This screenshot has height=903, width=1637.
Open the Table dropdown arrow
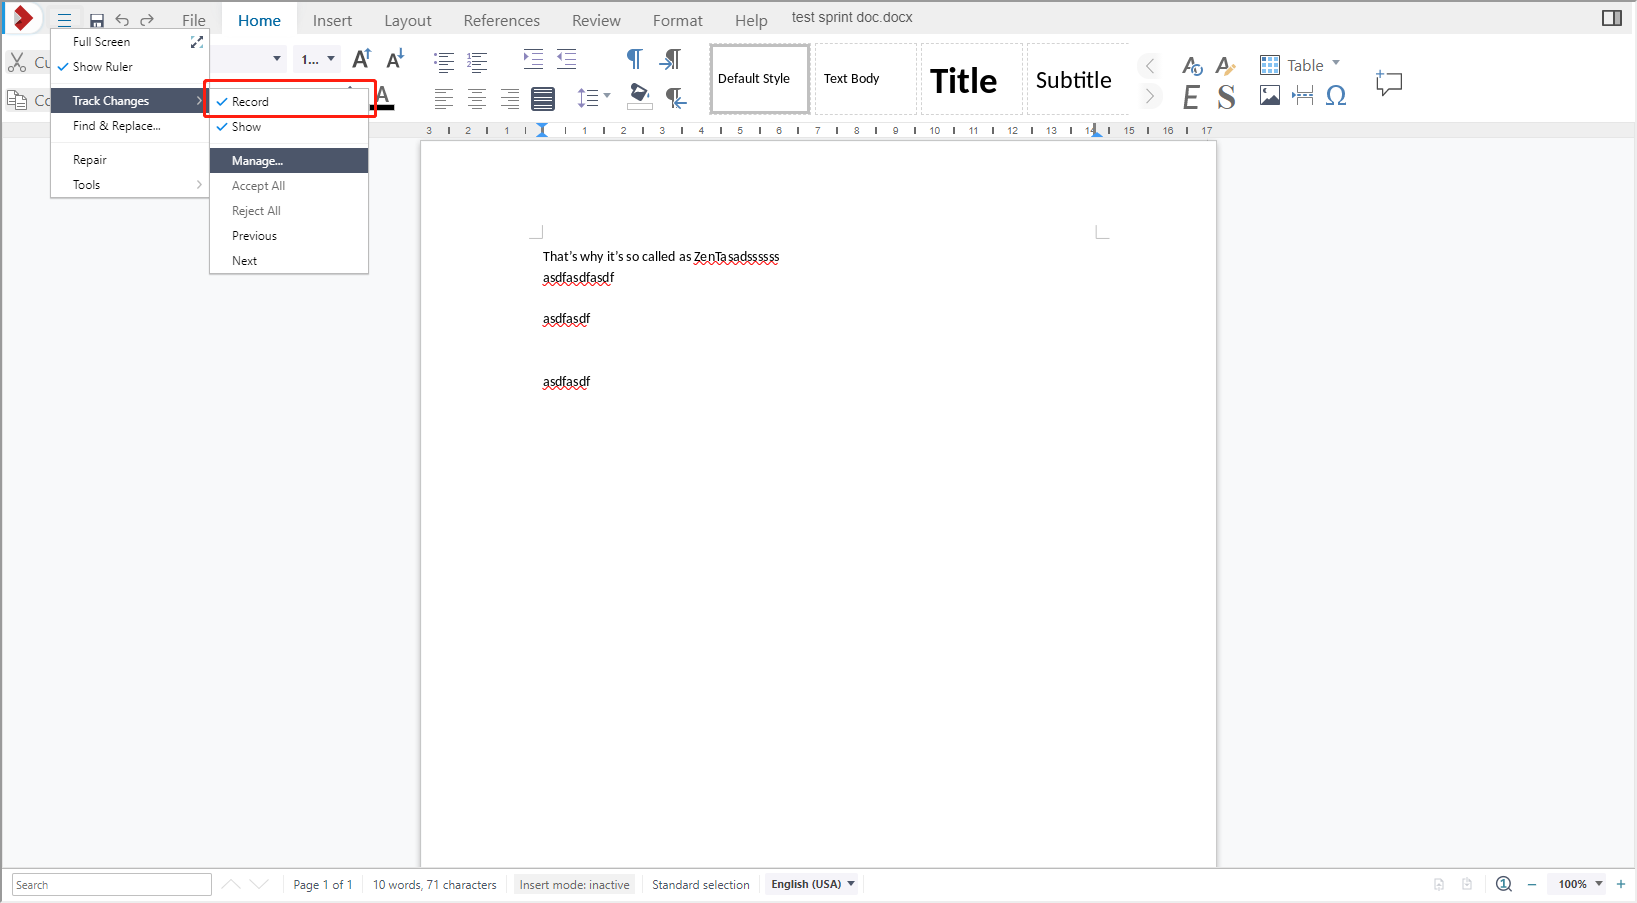click(1336, 64)
